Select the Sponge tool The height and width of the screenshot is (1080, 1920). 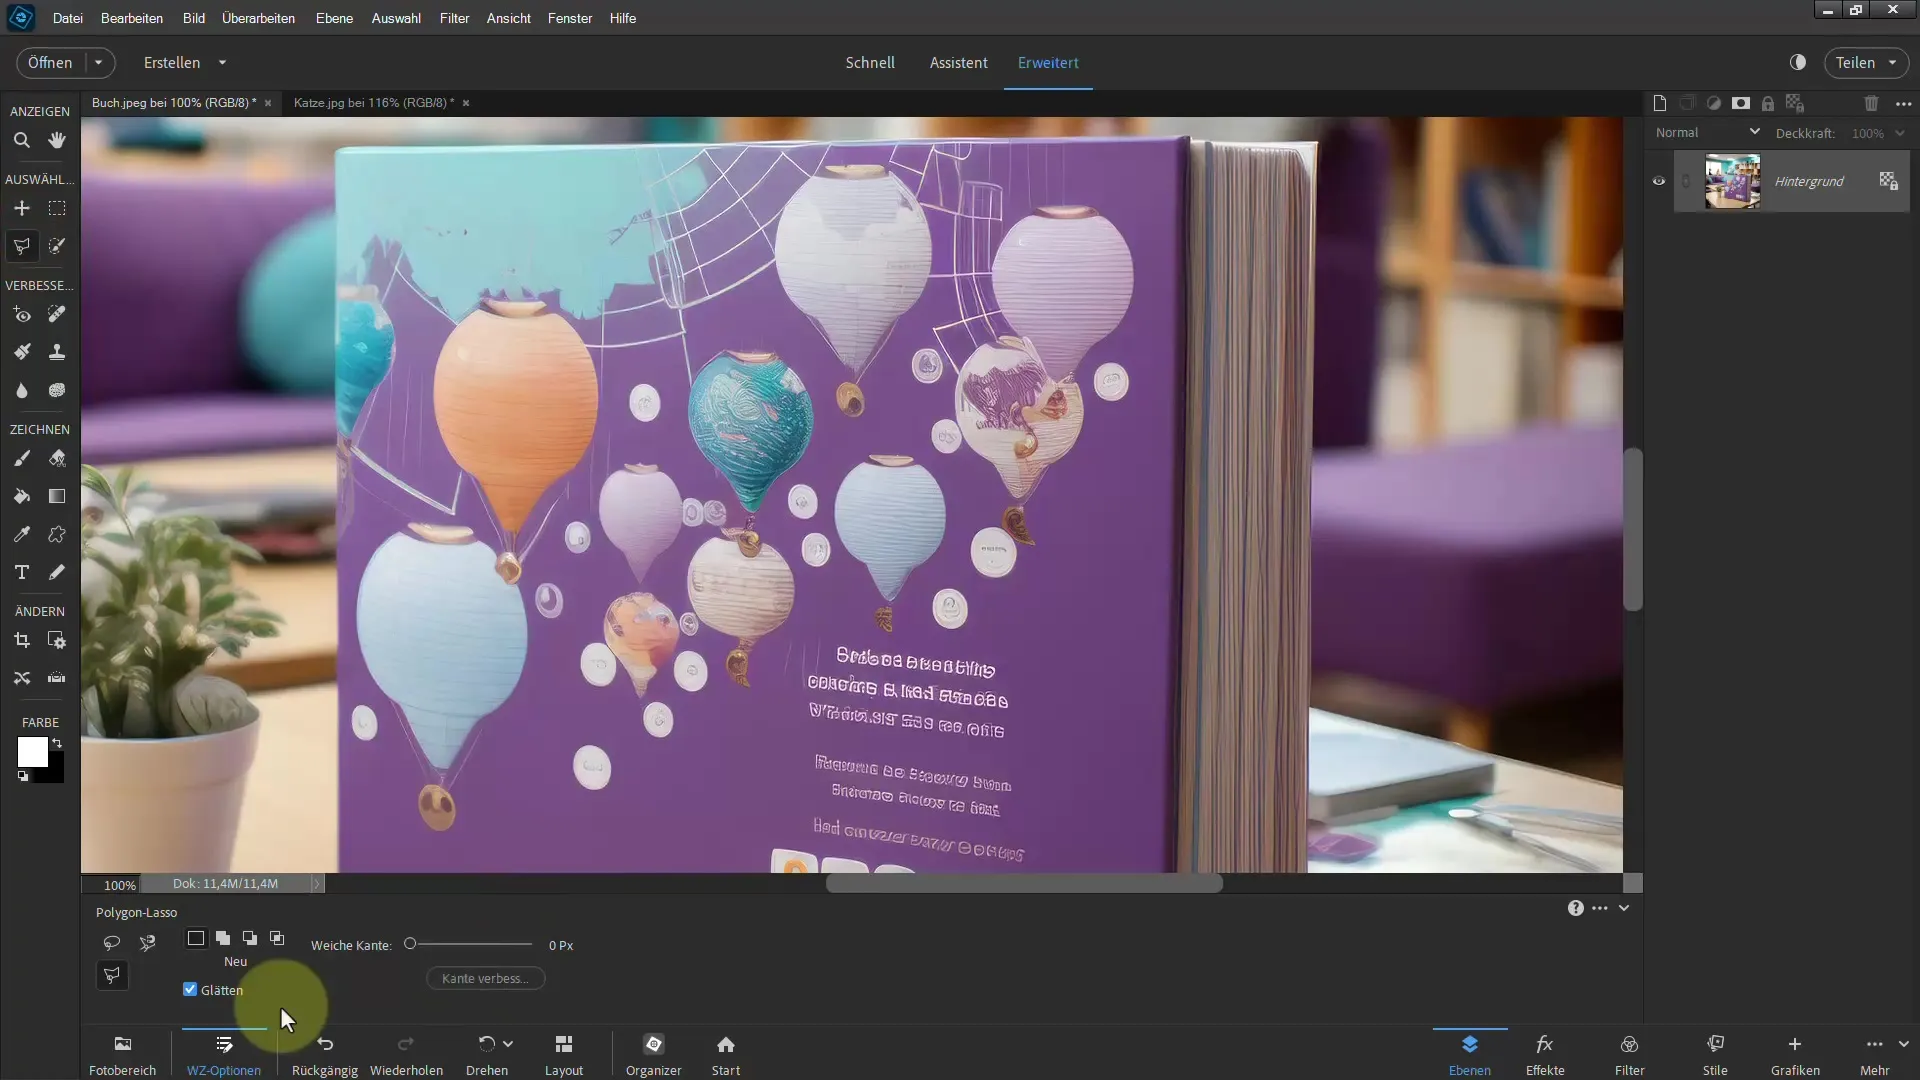[57, 390]
